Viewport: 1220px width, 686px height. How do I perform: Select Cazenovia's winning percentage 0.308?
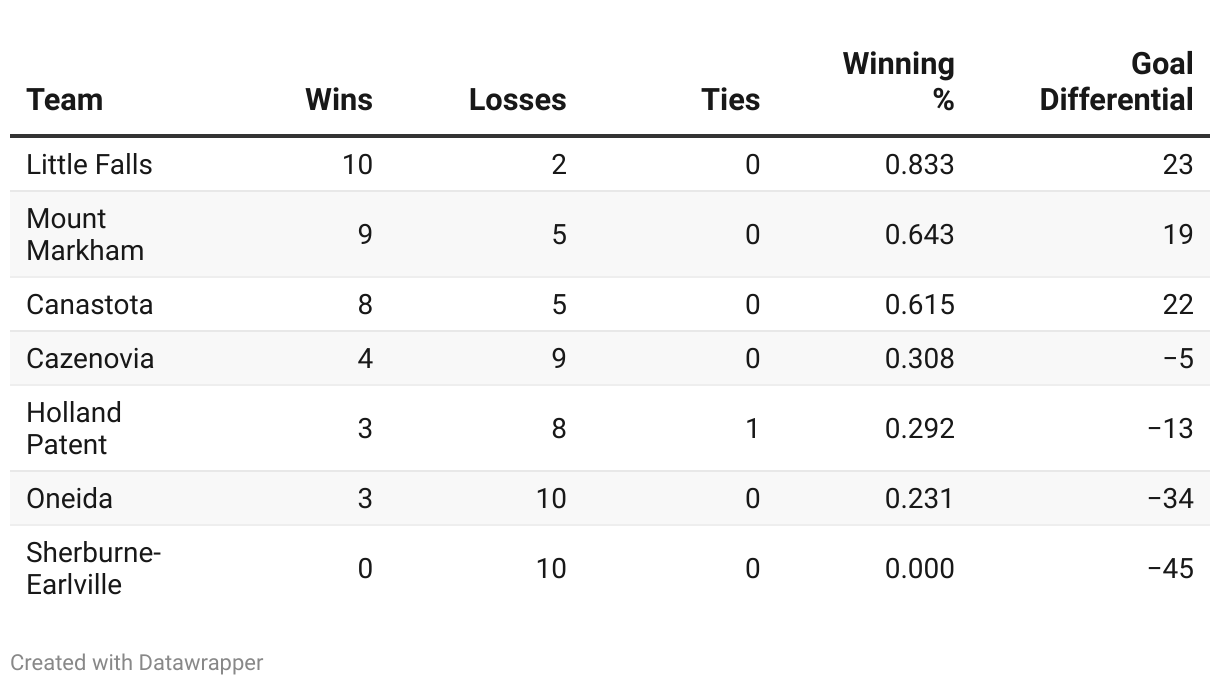click(919, 358)
